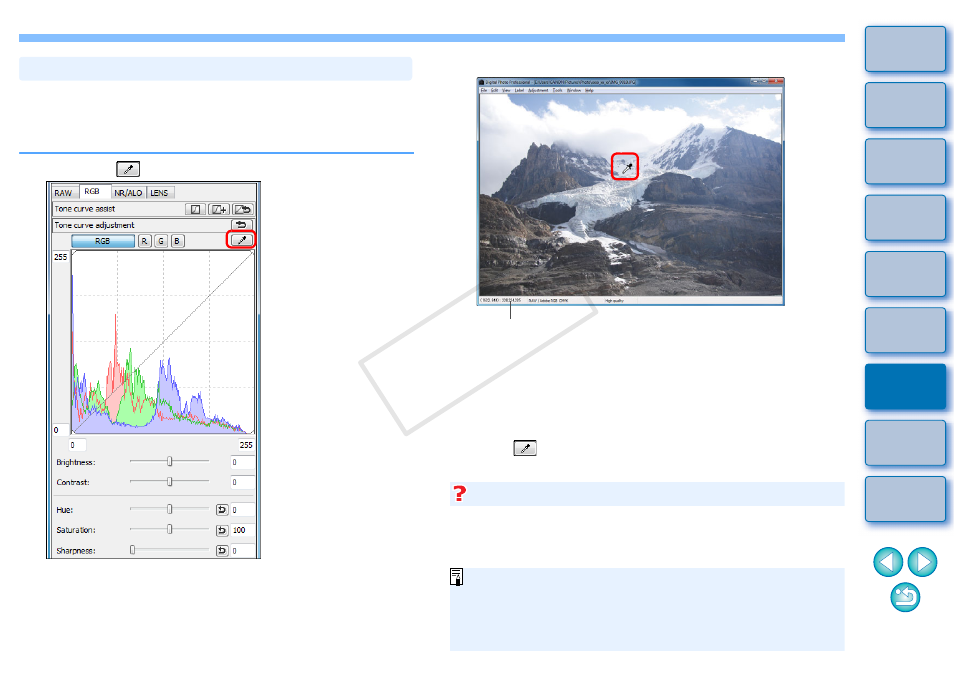Click the Sharpness slider handle

tap(133, 550)
